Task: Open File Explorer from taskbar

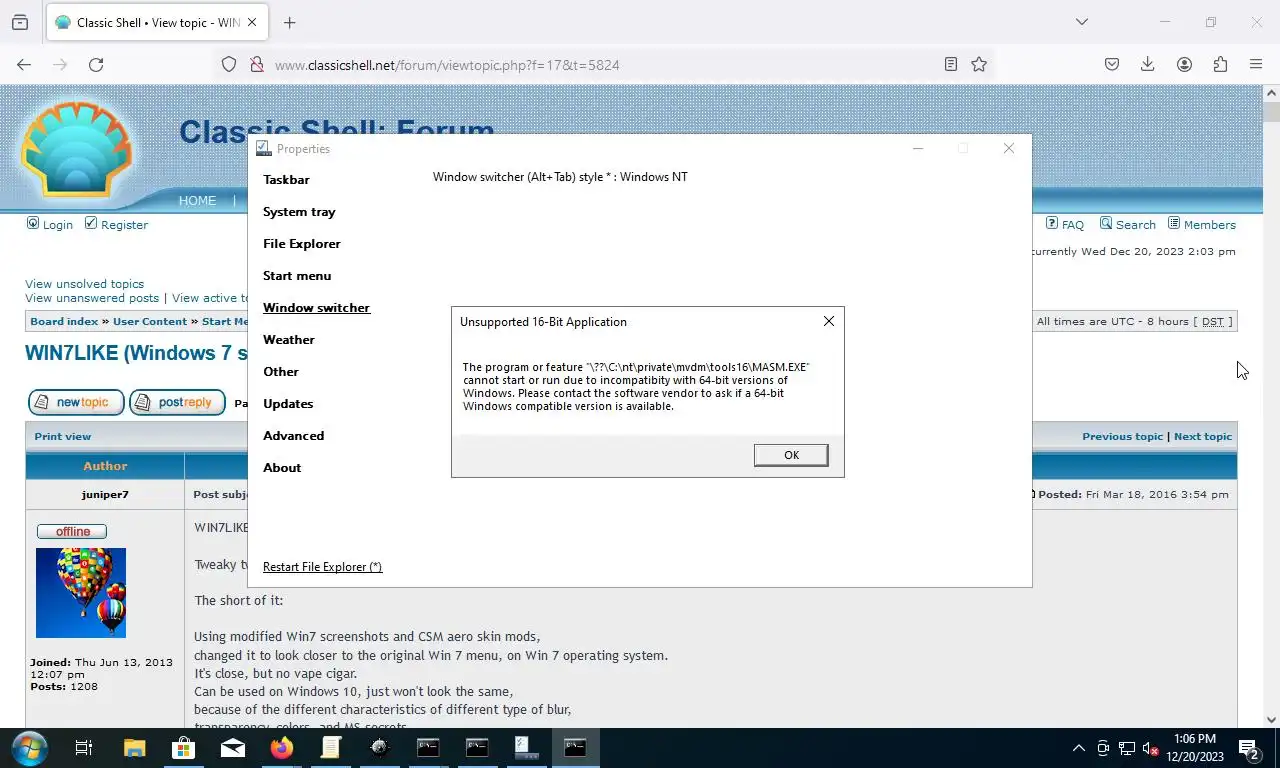Action: (134, 747)
